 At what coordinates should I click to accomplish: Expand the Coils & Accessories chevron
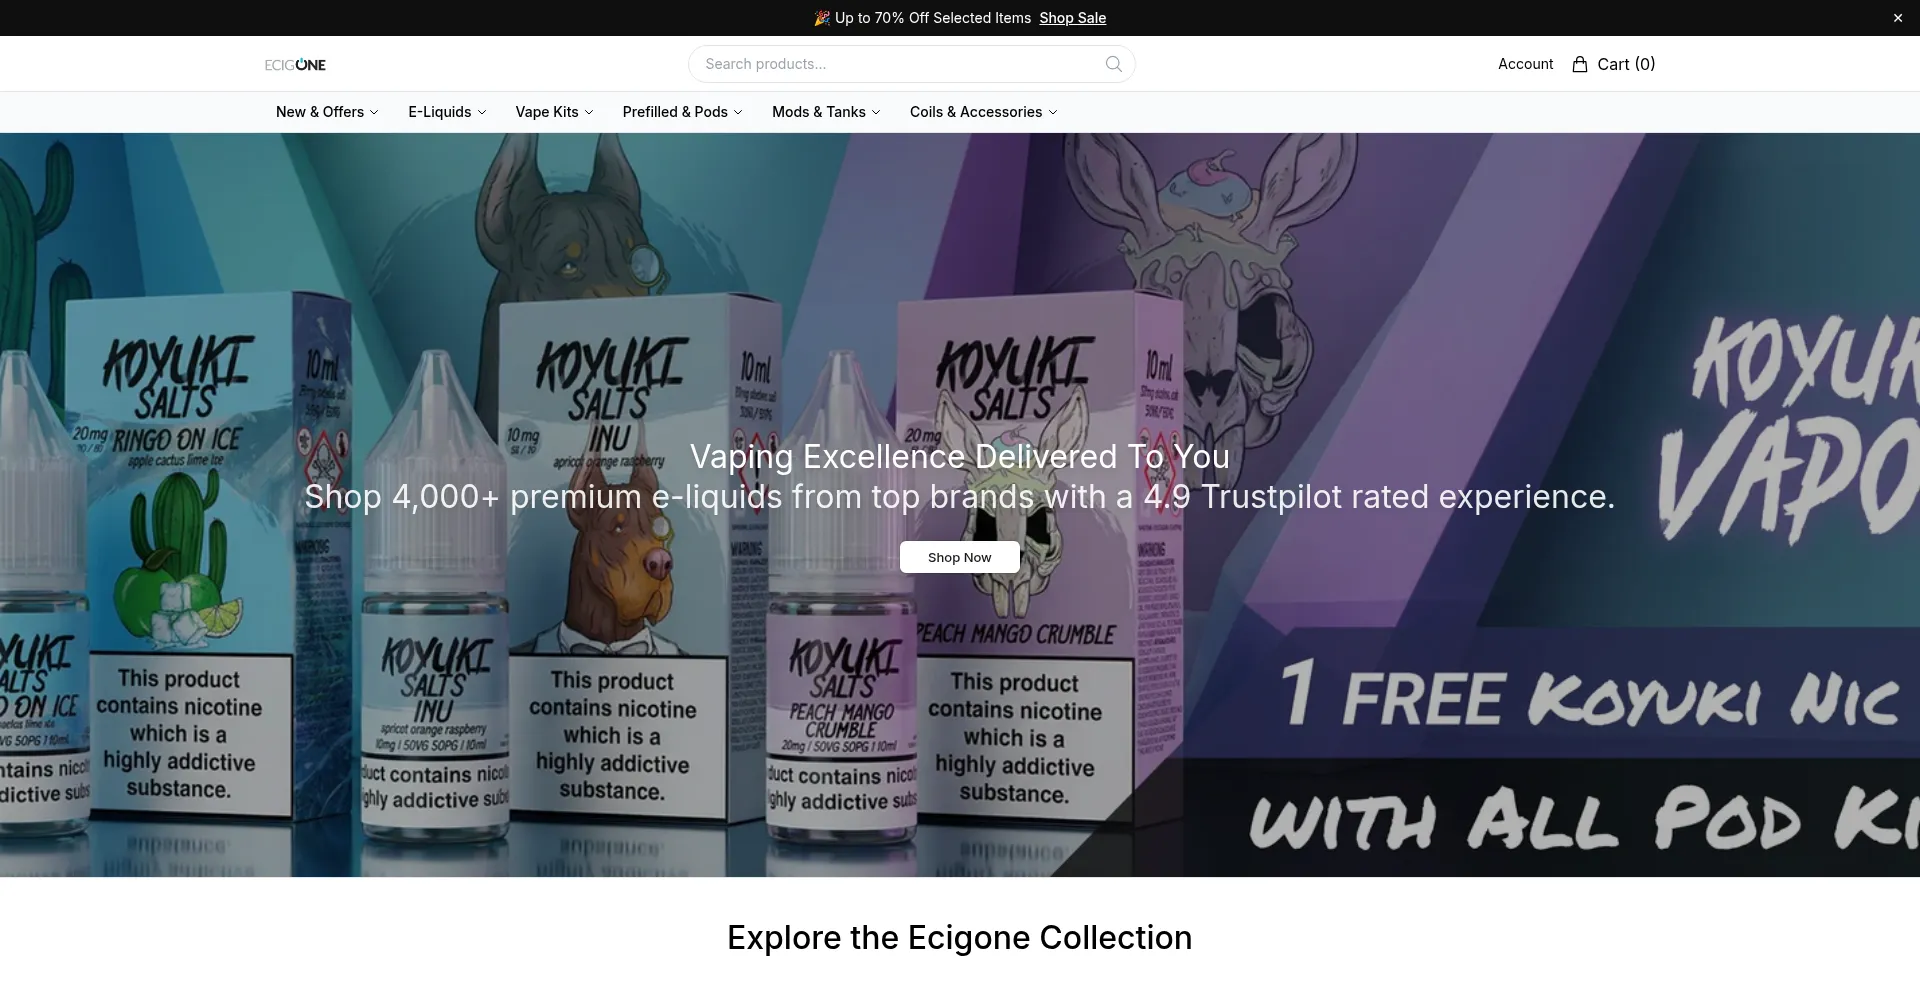click(x=1052, y=112)
